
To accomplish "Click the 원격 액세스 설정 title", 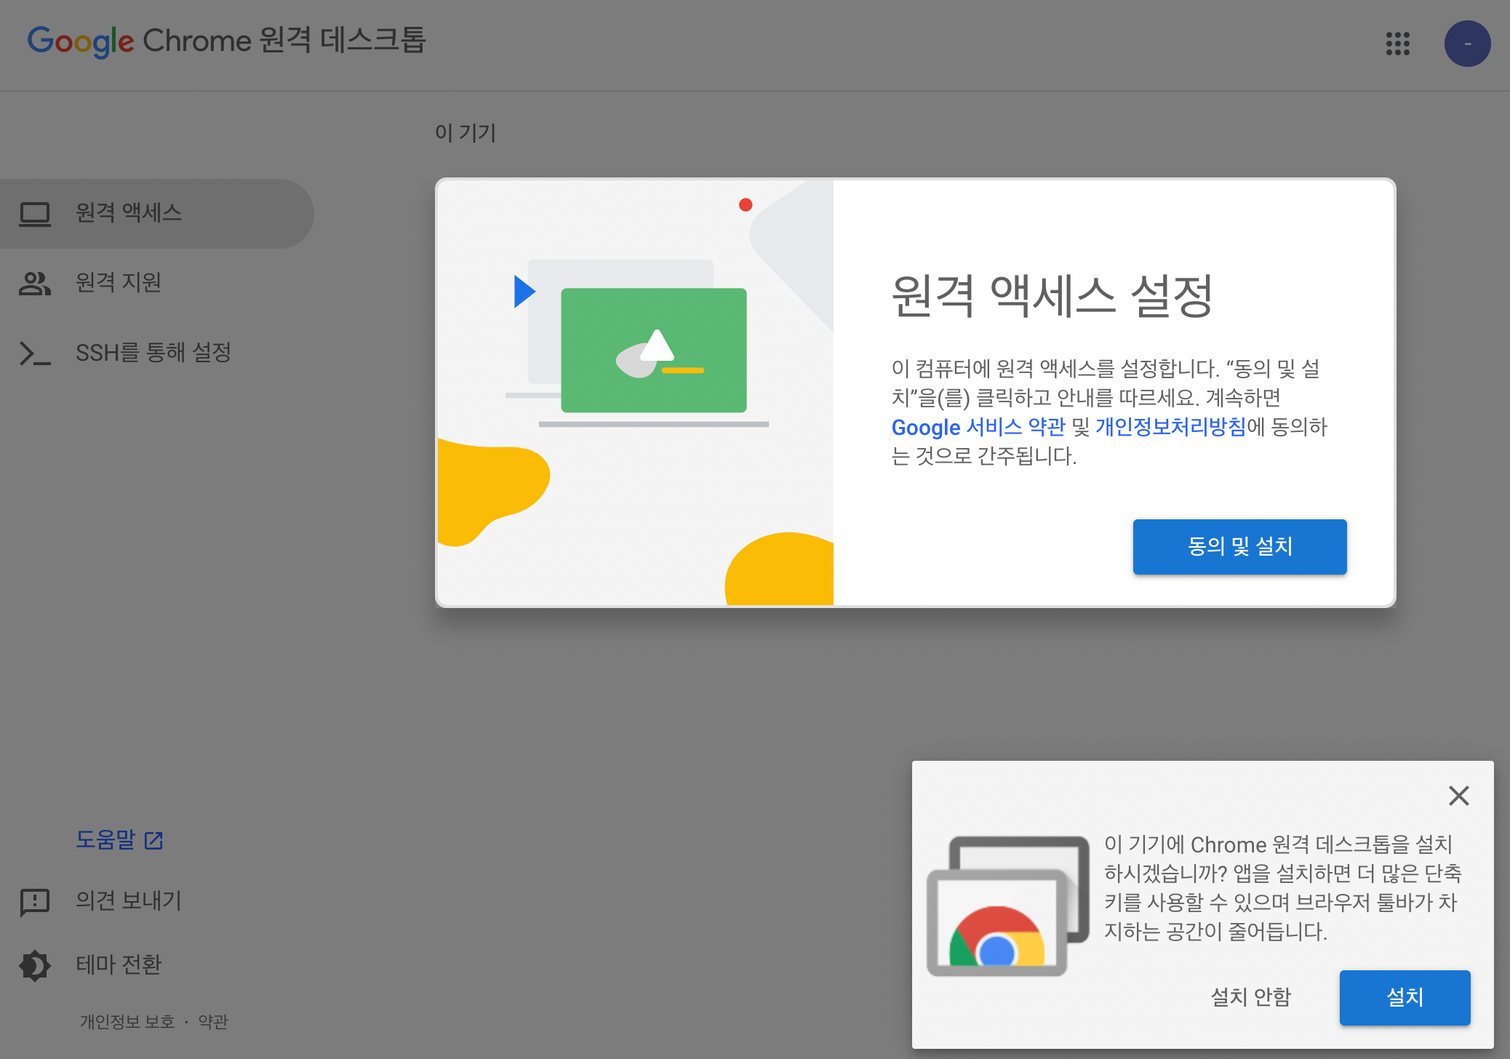I will (x=1052, y=296).
